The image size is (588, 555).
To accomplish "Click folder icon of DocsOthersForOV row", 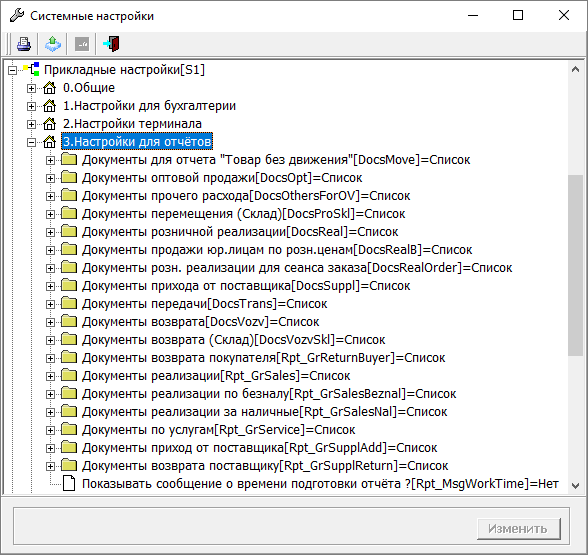I will (x=69, y=195).
